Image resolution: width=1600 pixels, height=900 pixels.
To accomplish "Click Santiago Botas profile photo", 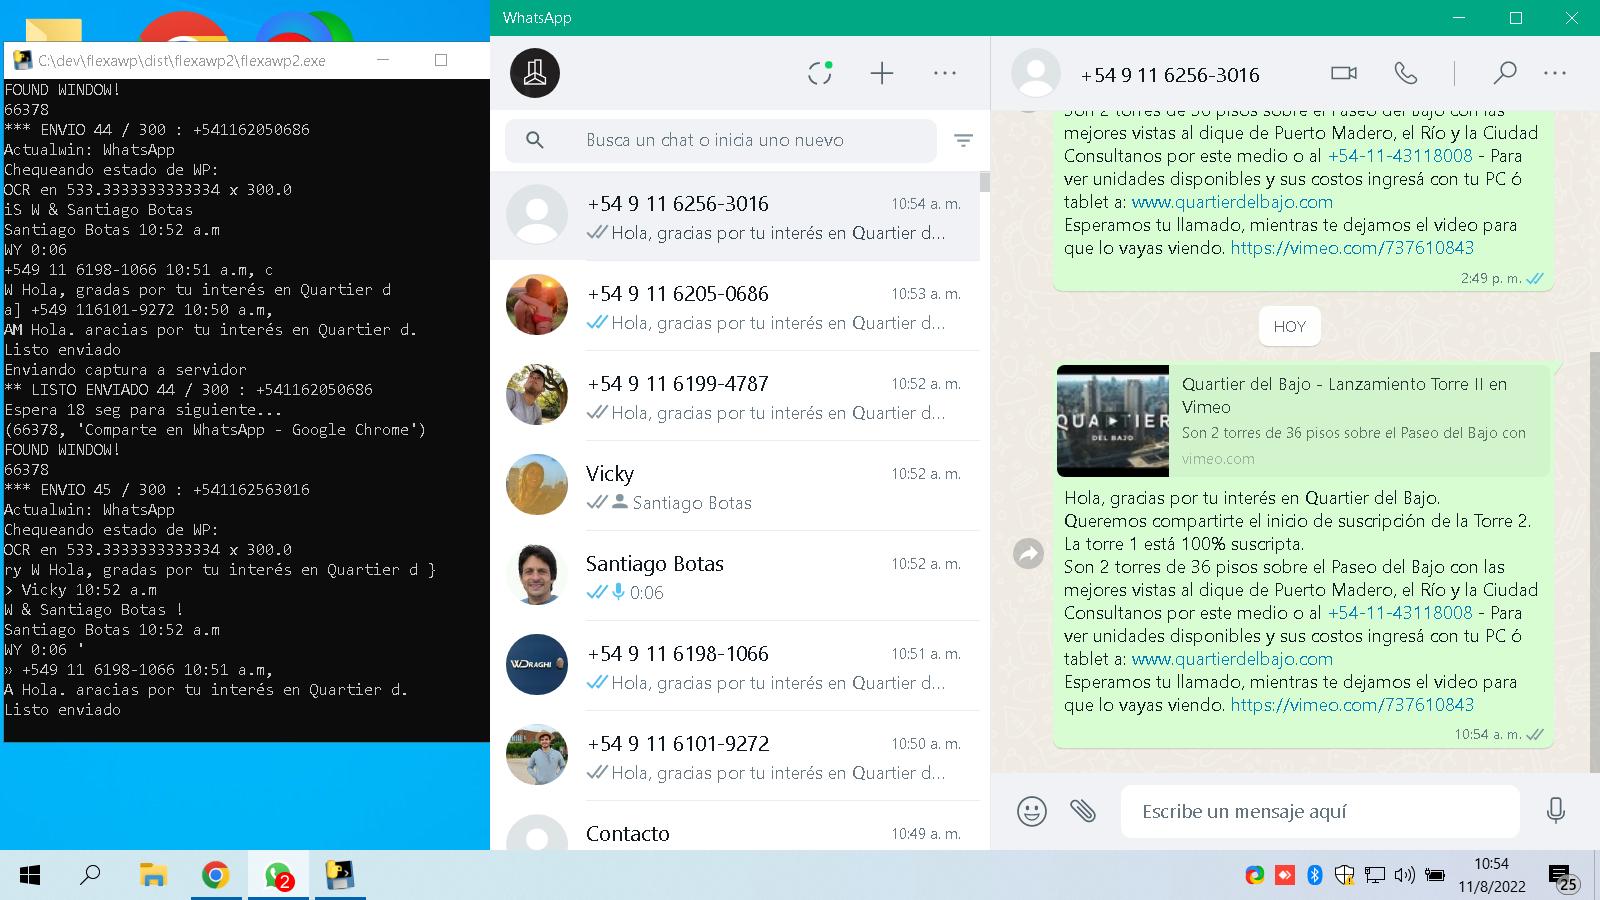I will pyautogui.click(x=537, y=575).
